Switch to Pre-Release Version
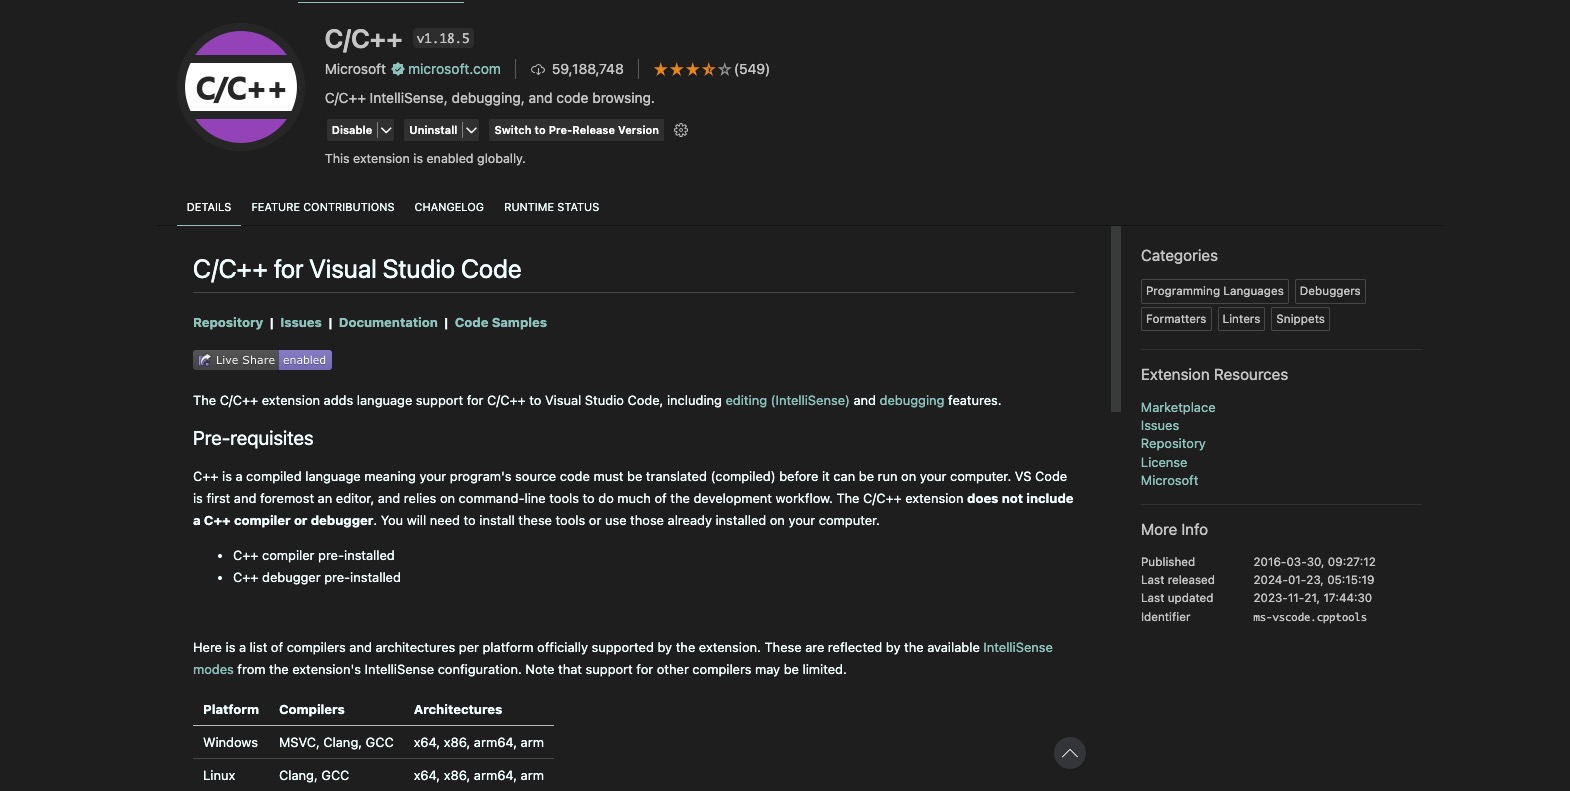This screenshot has height=791, width=1570. click(x=576, y=130)
